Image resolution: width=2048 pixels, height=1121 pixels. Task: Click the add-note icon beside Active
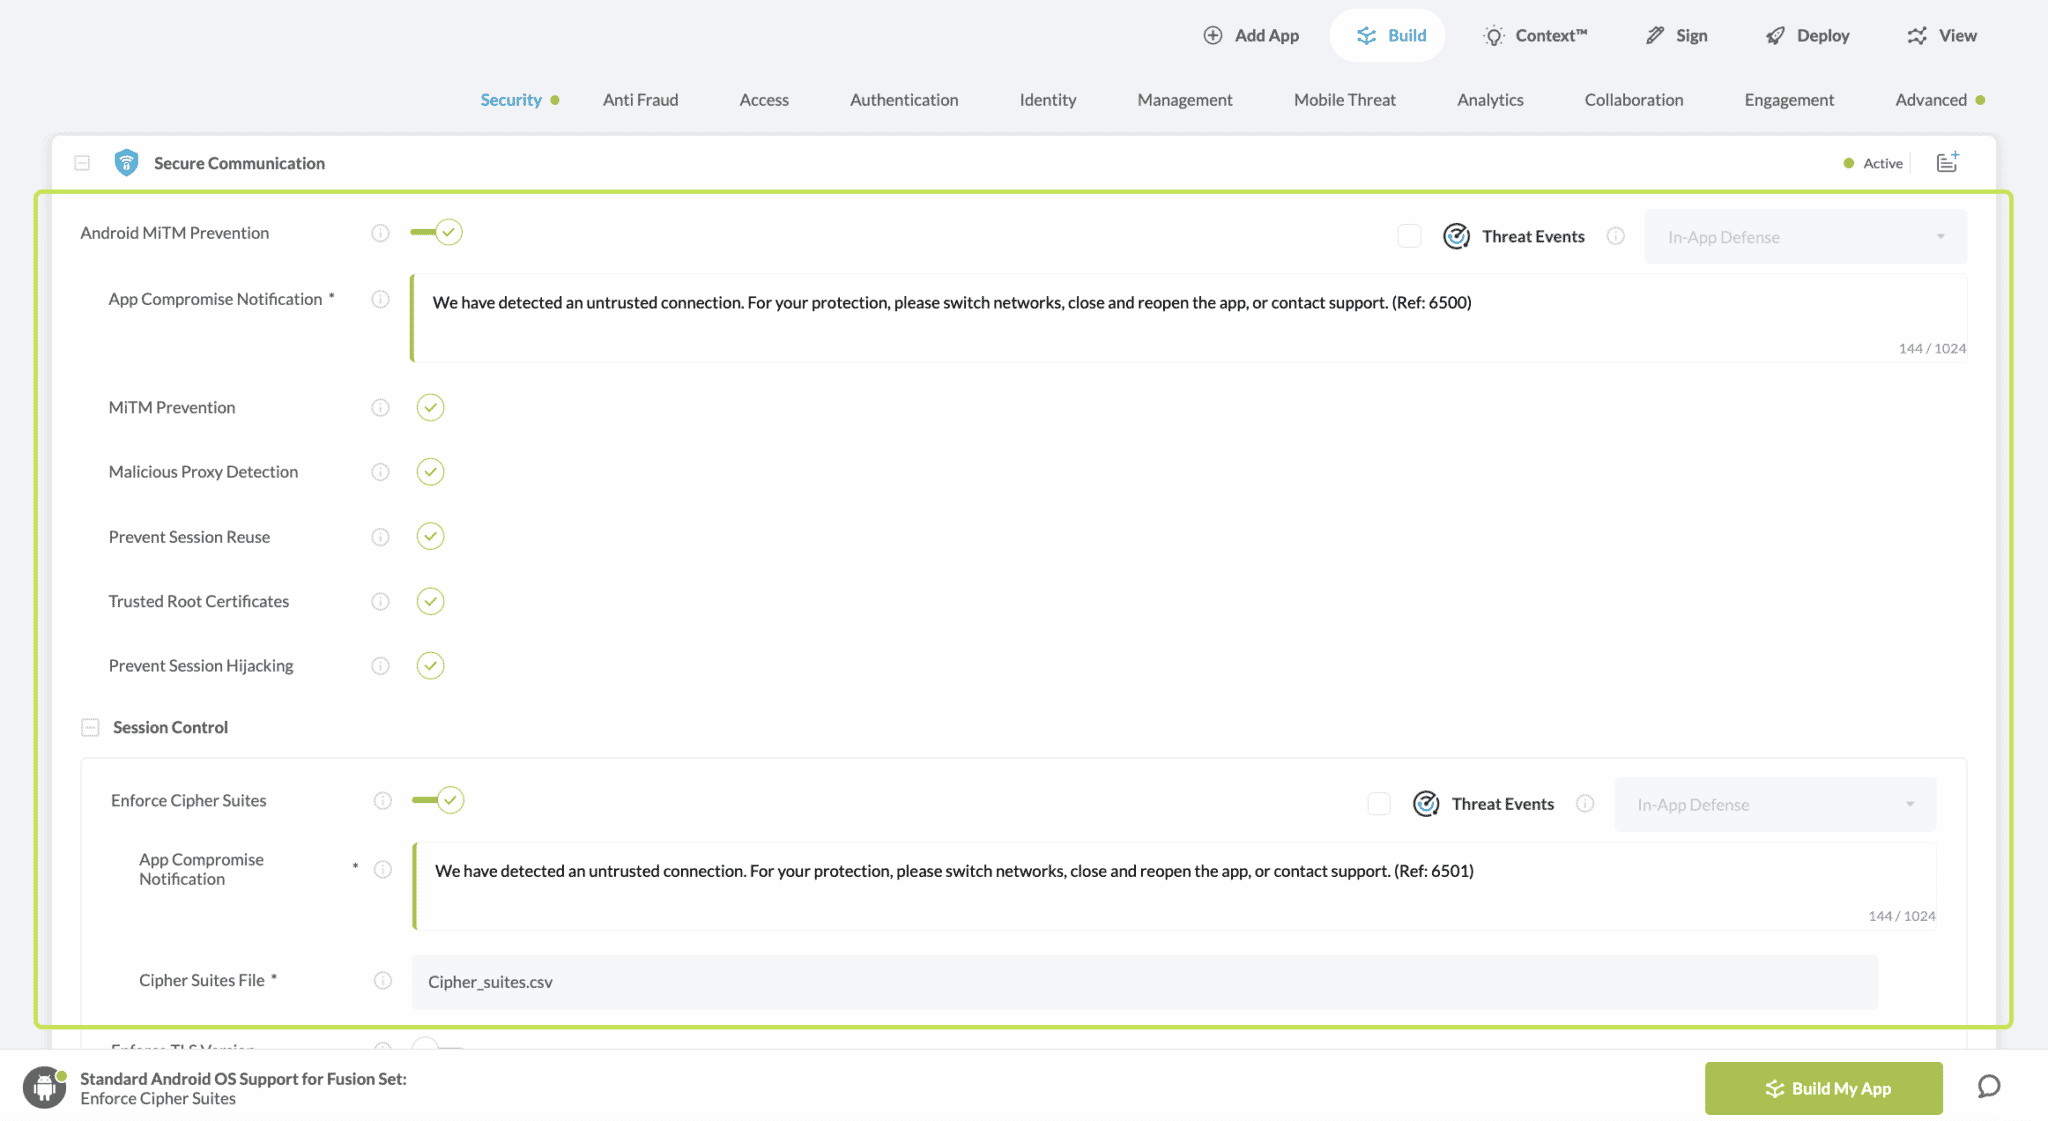1947,162
